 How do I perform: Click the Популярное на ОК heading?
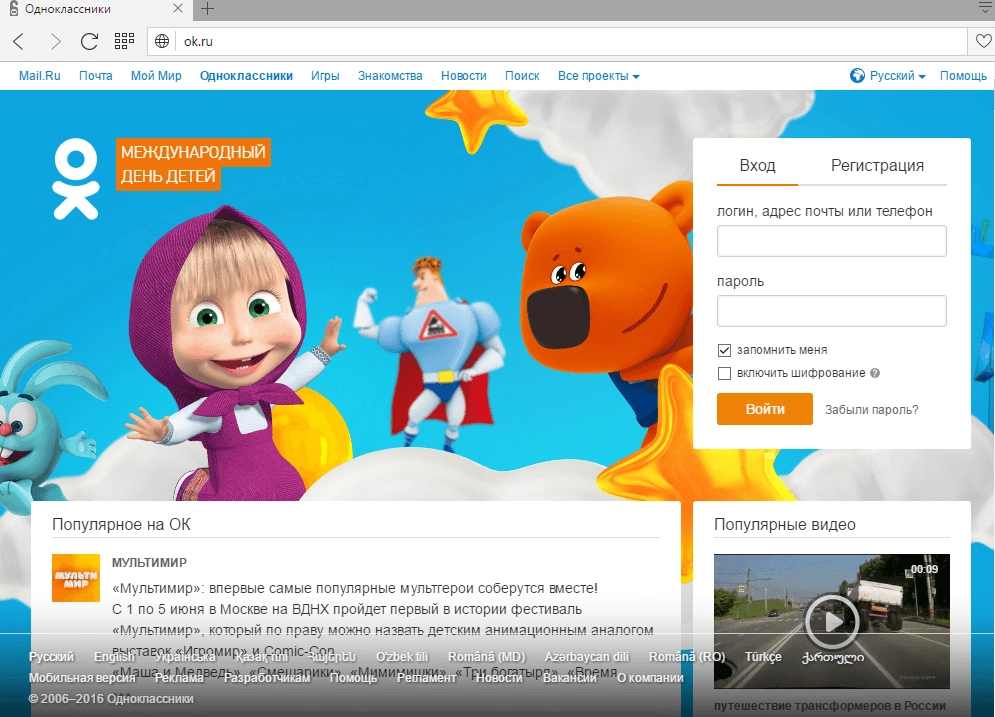(121, 524)
